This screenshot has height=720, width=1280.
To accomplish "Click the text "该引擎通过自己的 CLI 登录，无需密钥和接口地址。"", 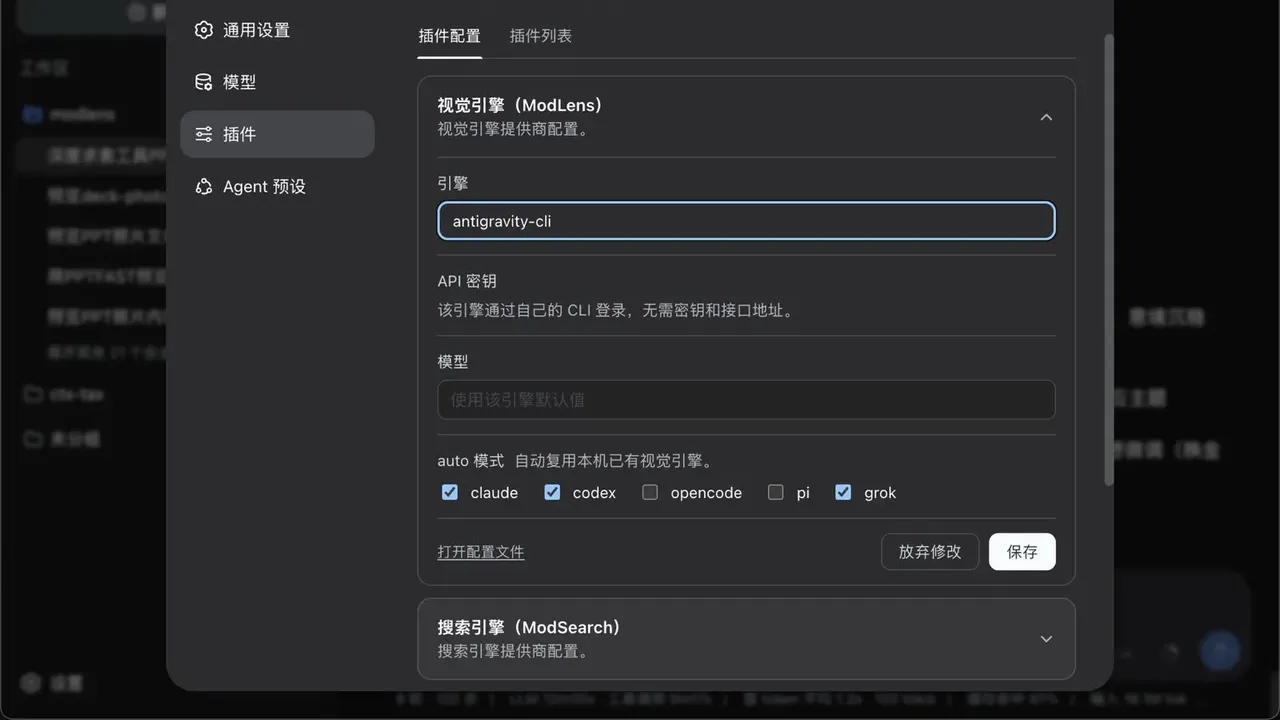I will (617, 310).
